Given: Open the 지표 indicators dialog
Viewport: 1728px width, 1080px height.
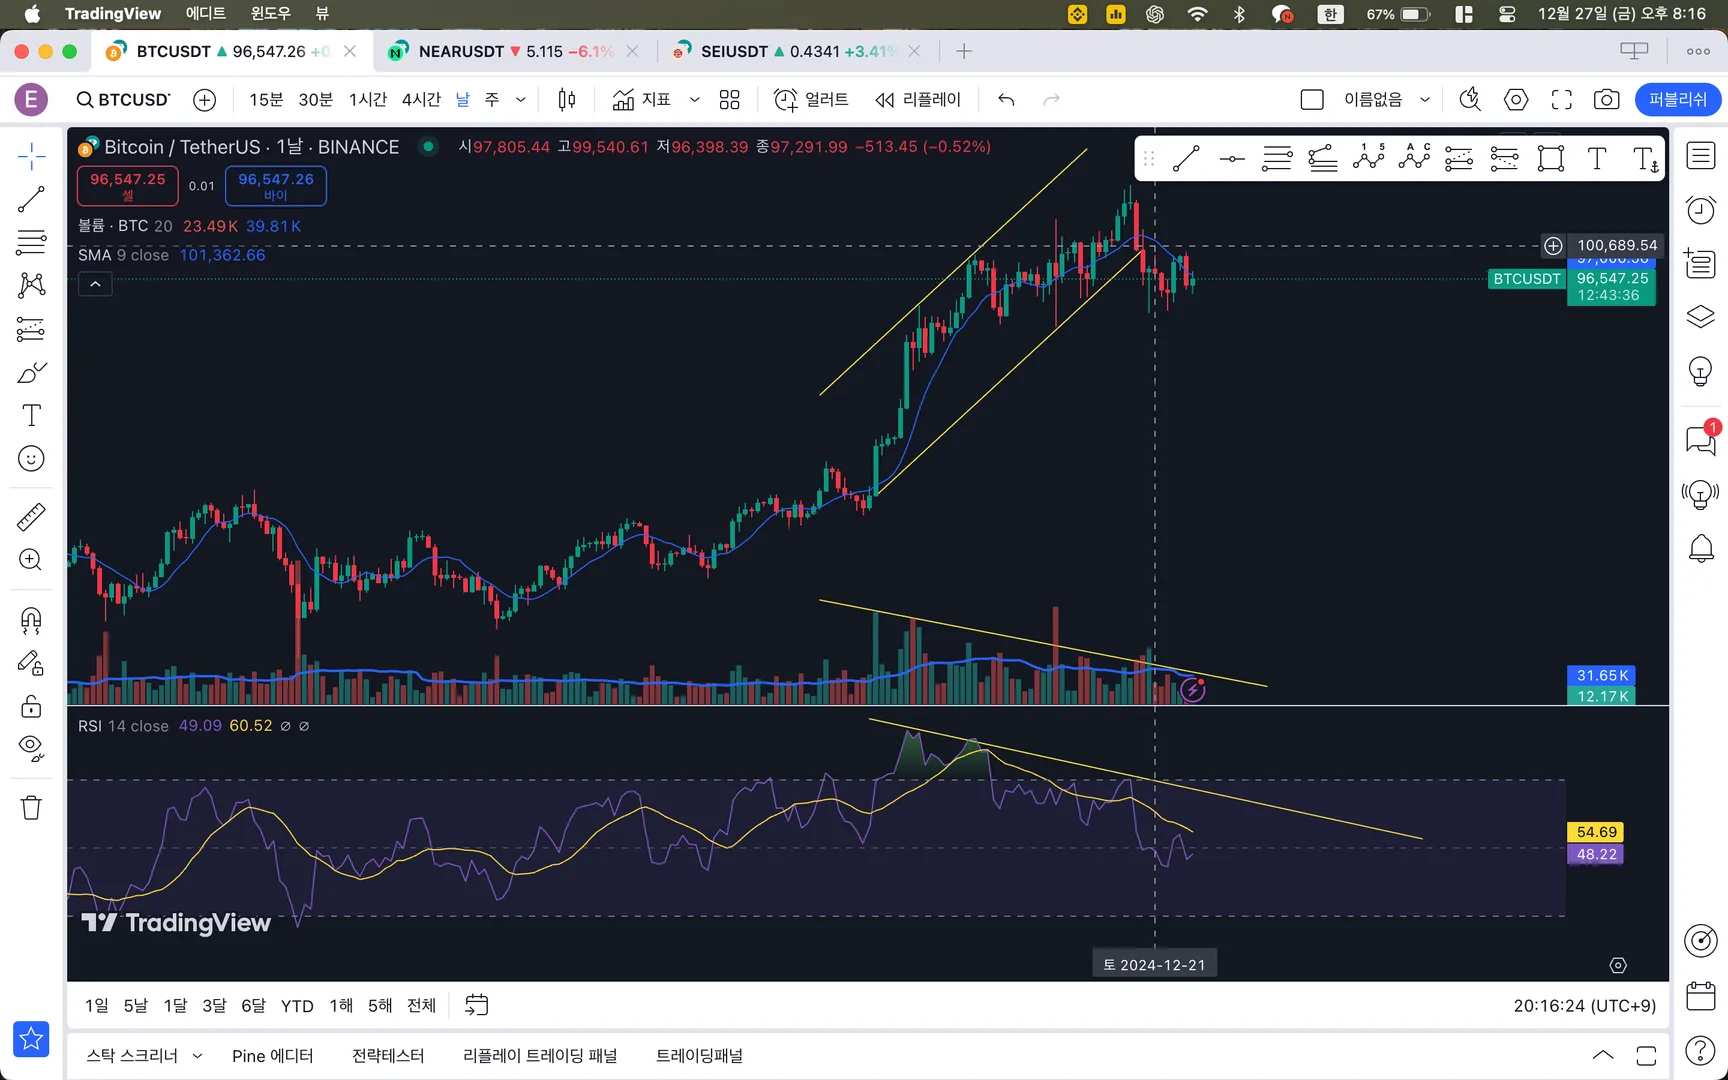Looking at the screenshot, I should (x=641, y=100).
